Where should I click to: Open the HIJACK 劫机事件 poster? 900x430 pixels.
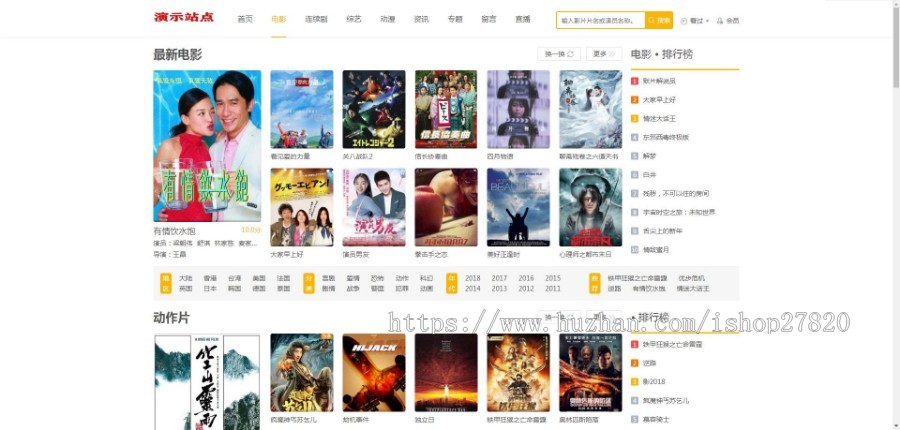374,373
